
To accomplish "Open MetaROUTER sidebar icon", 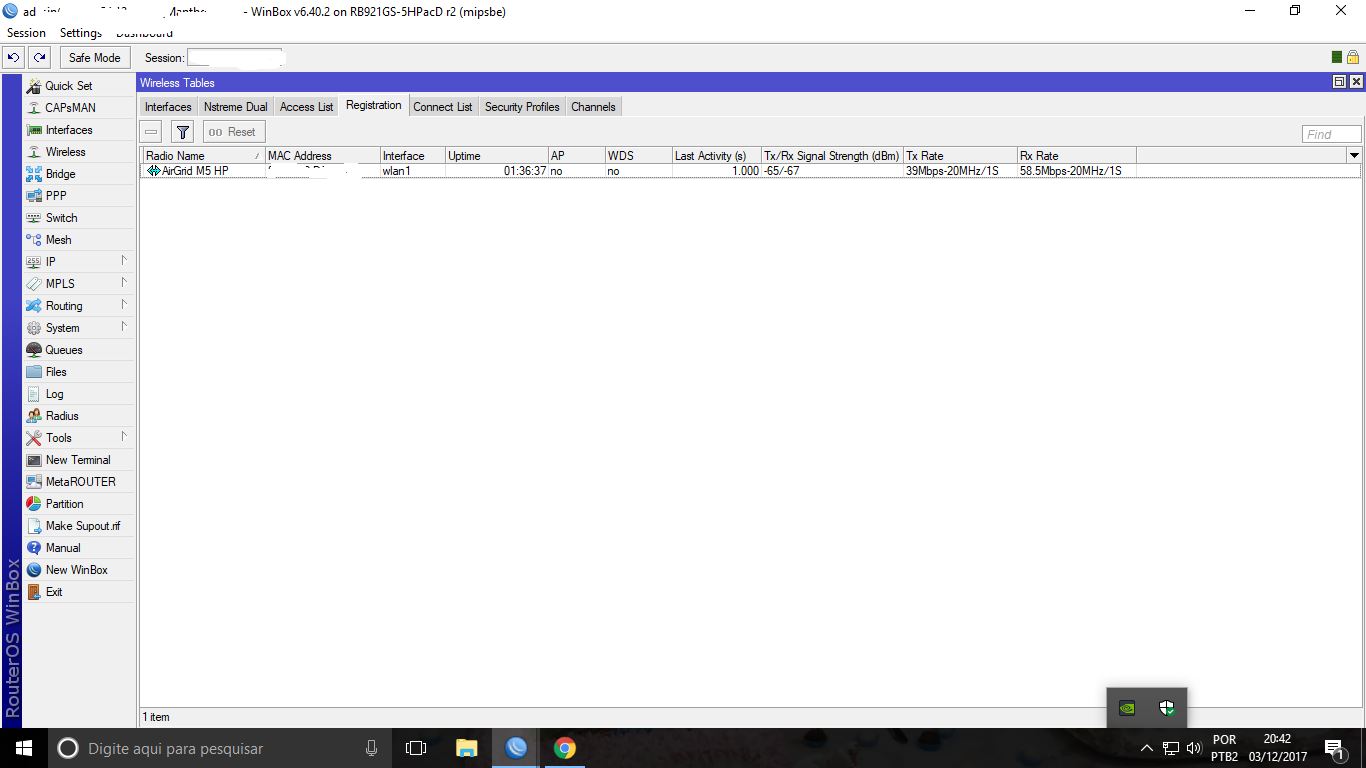I will pos(34,482).
